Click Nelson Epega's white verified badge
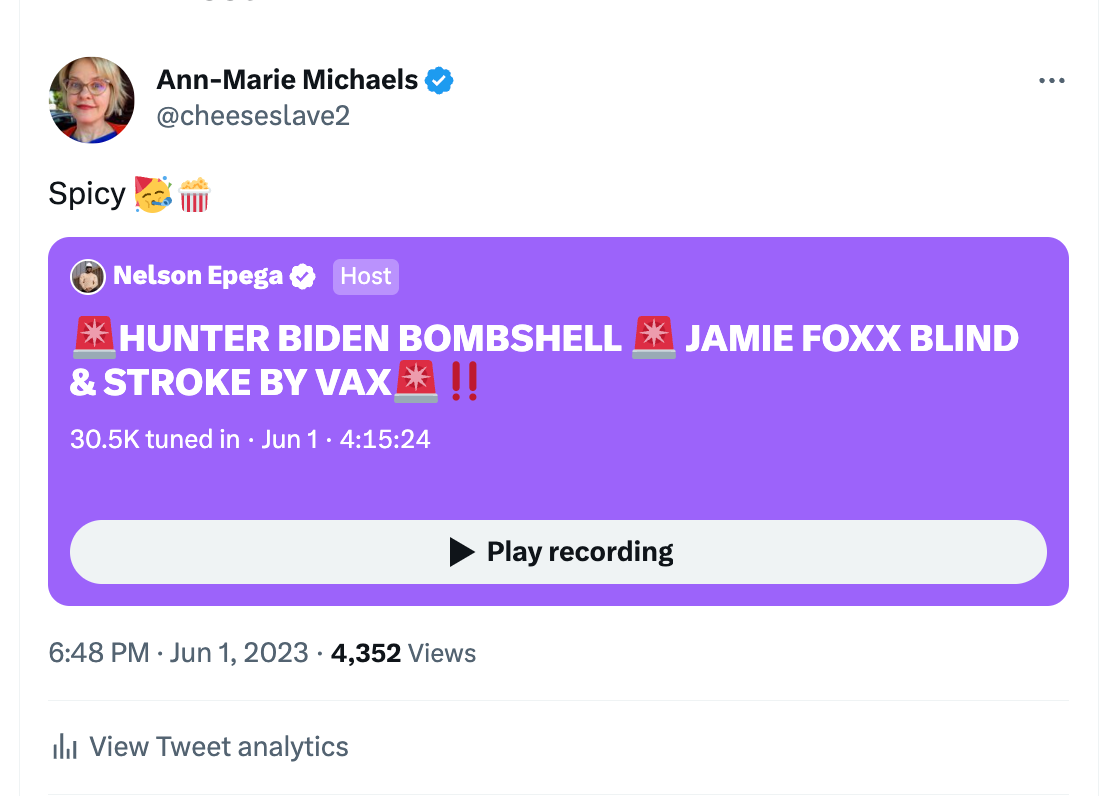 [303, 277]
